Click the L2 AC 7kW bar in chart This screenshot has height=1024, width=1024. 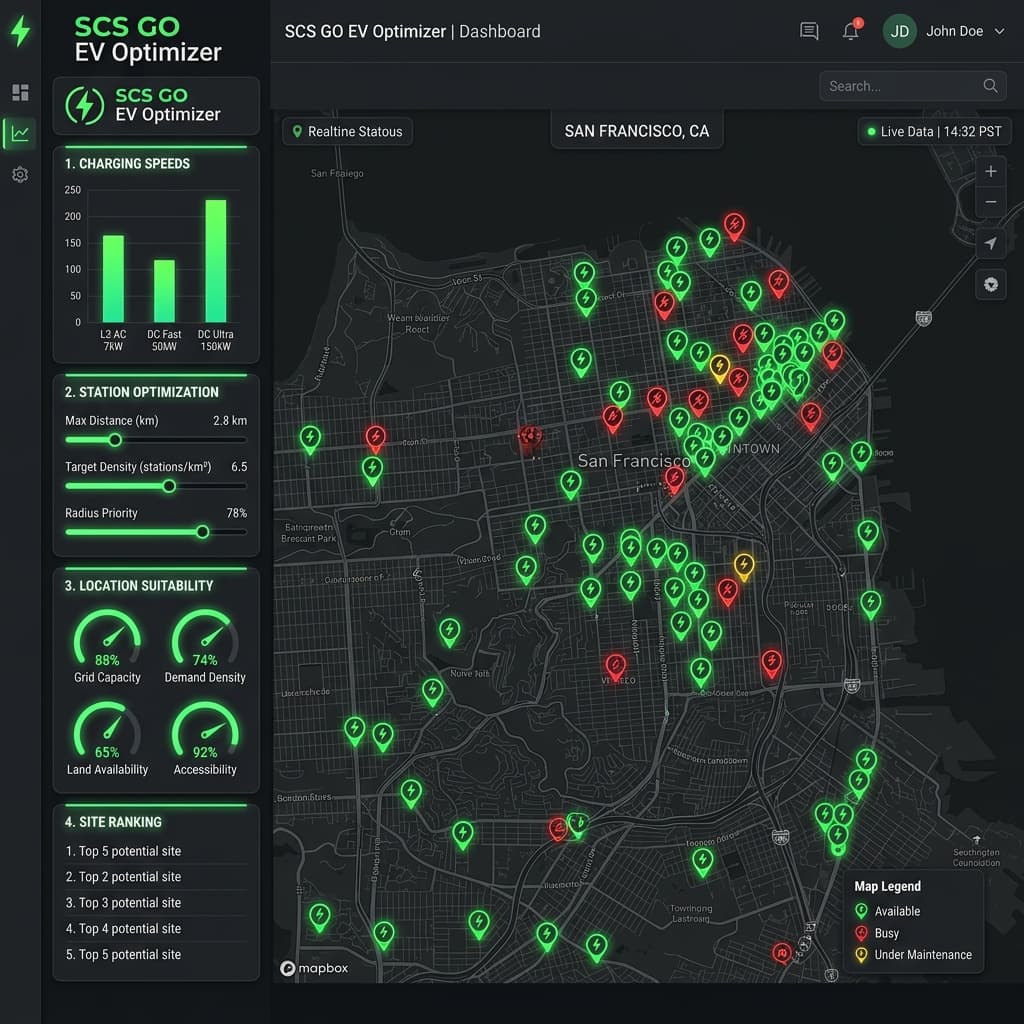pyautogui.click(x=113, y=279)
